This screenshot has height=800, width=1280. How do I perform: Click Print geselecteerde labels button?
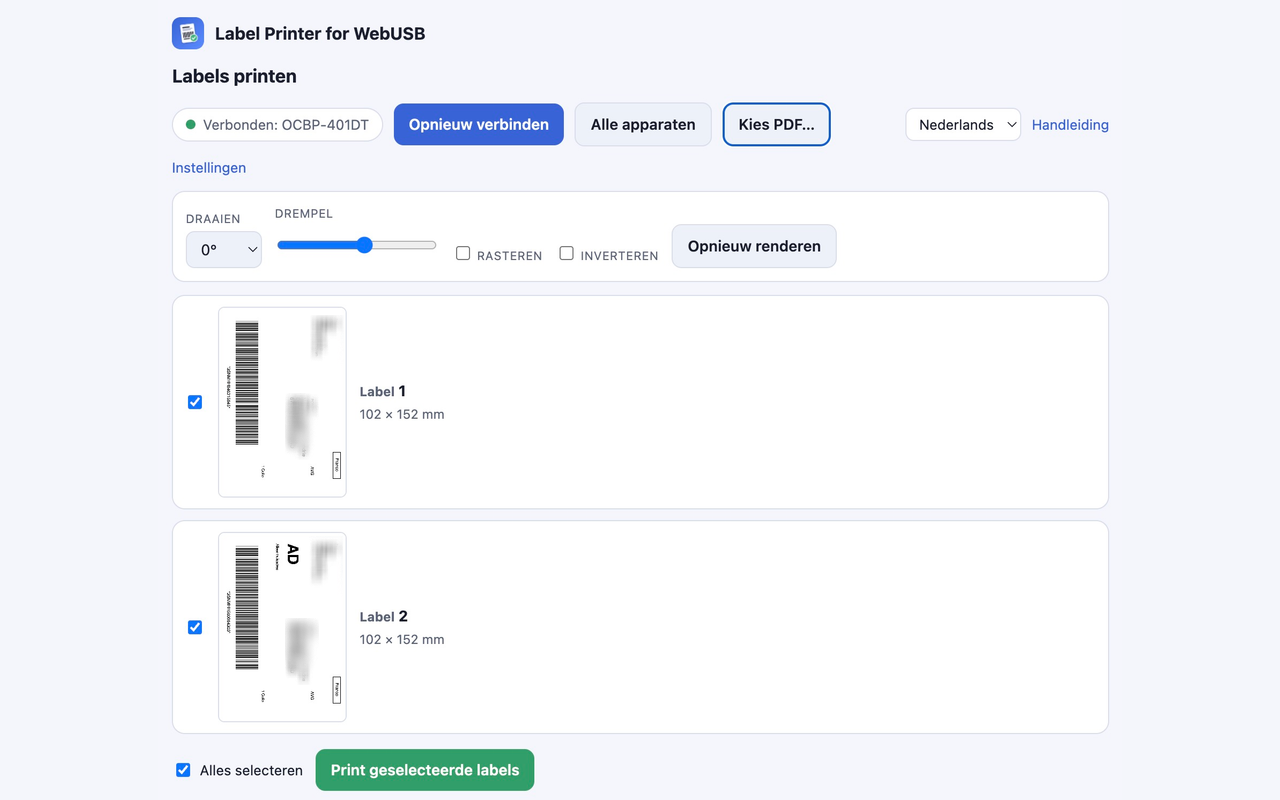click(425, 770)
